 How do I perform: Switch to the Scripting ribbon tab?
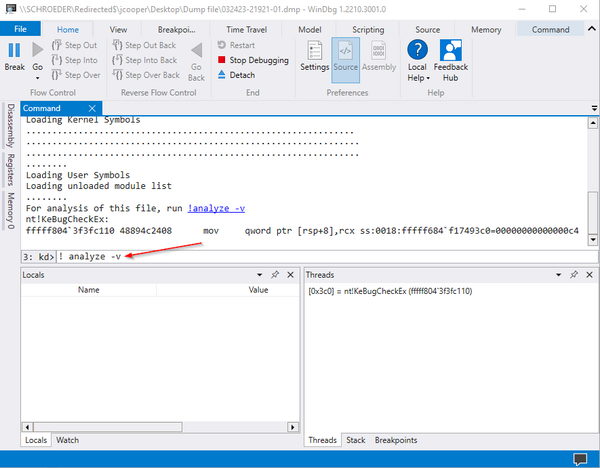point(368,29)
